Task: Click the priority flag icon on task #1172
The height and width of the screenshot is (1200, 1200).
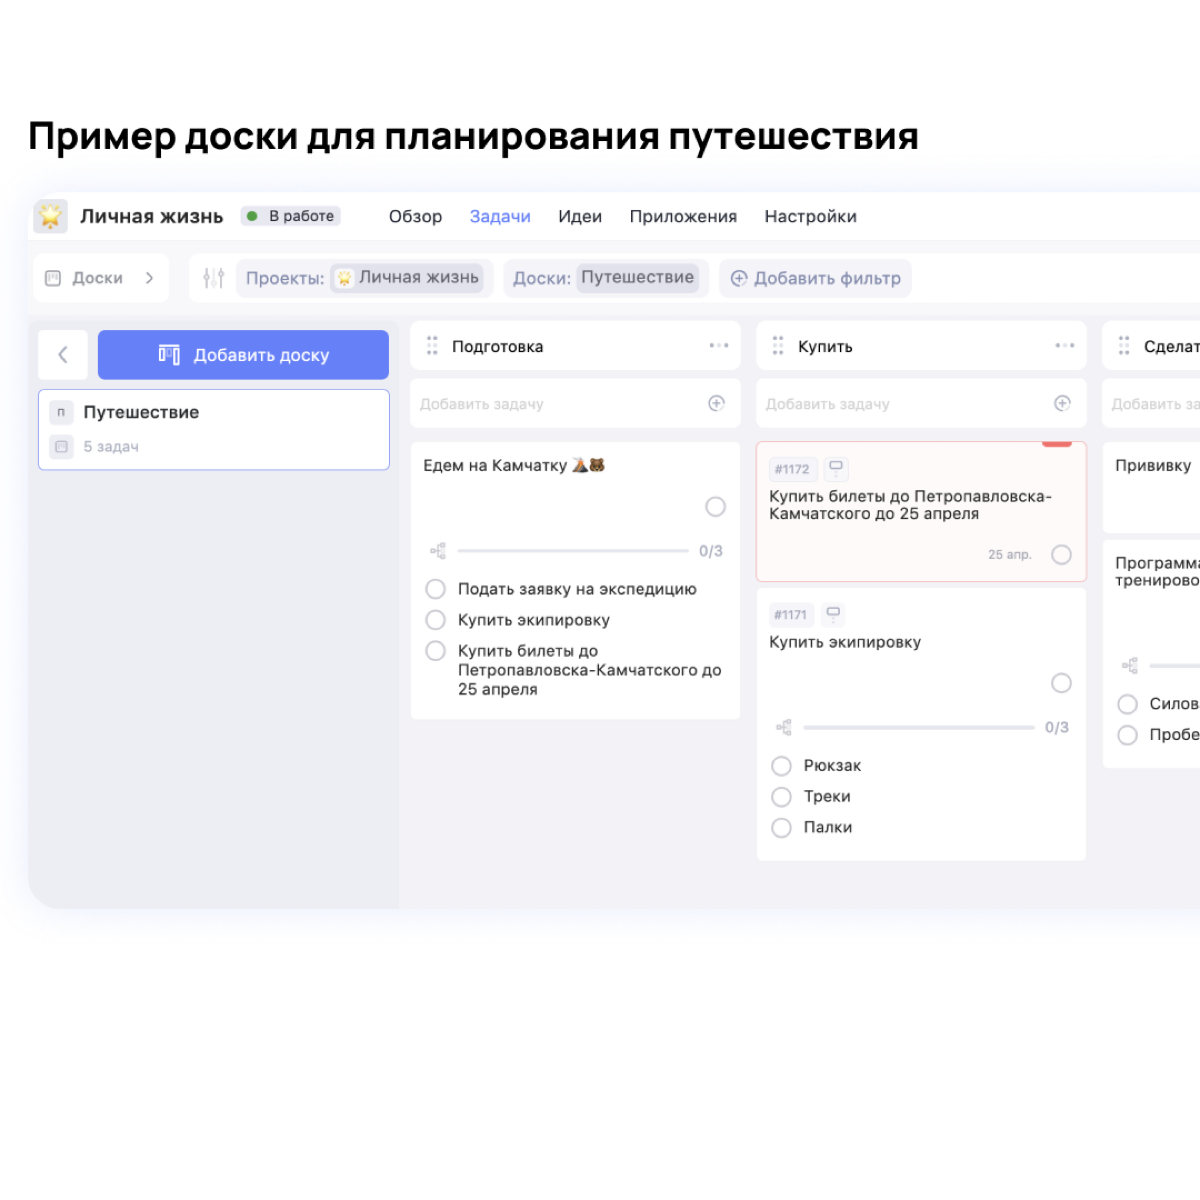Action: click(836, 468)
